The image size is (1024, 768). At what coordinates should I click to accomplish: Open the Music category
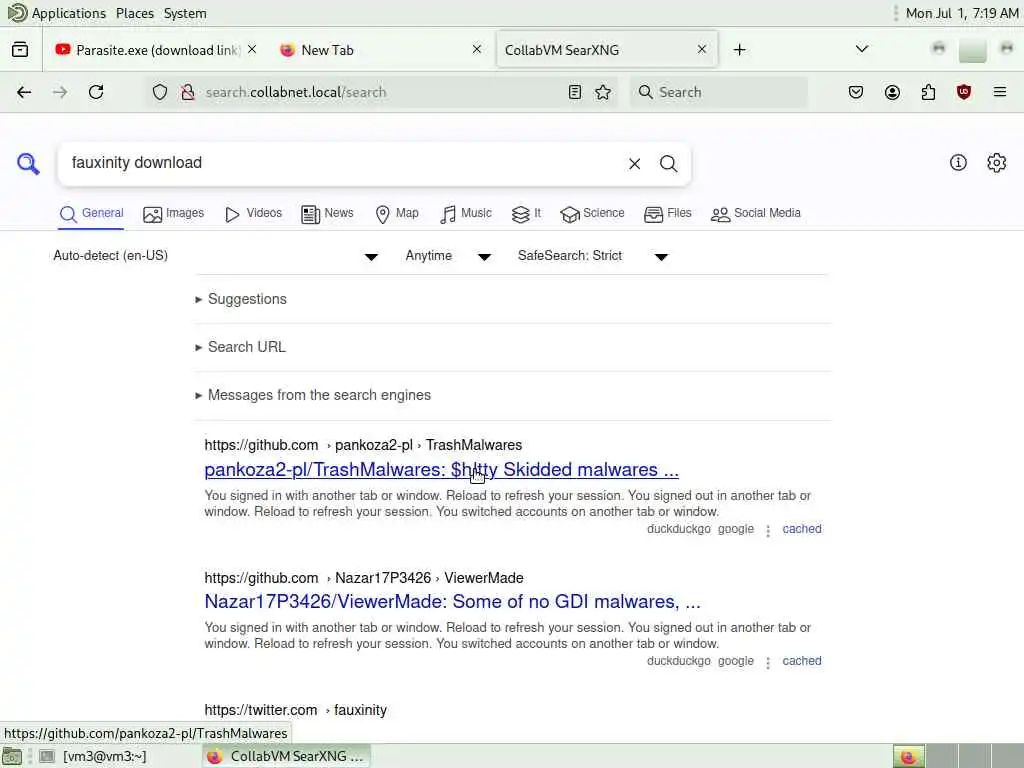466,214
